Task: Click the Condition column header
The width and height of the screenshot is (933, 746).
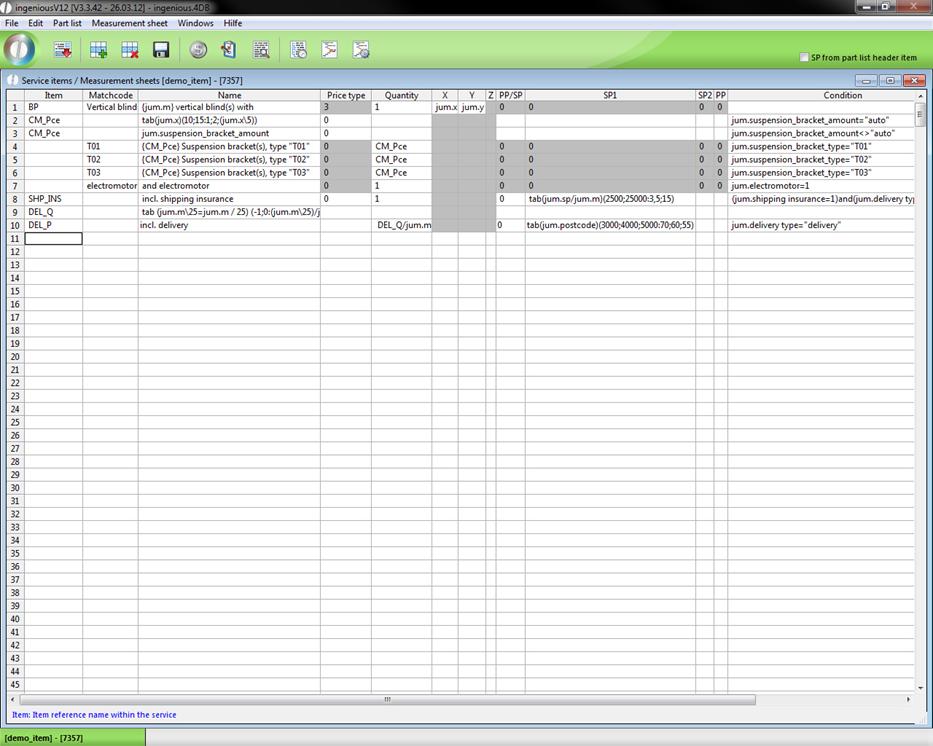Action: tap(842, 95)
